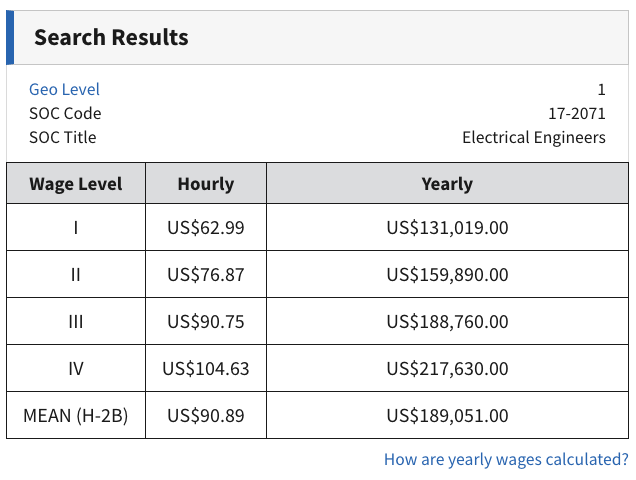Click hourly wage US$104.63

pos(205,369)
